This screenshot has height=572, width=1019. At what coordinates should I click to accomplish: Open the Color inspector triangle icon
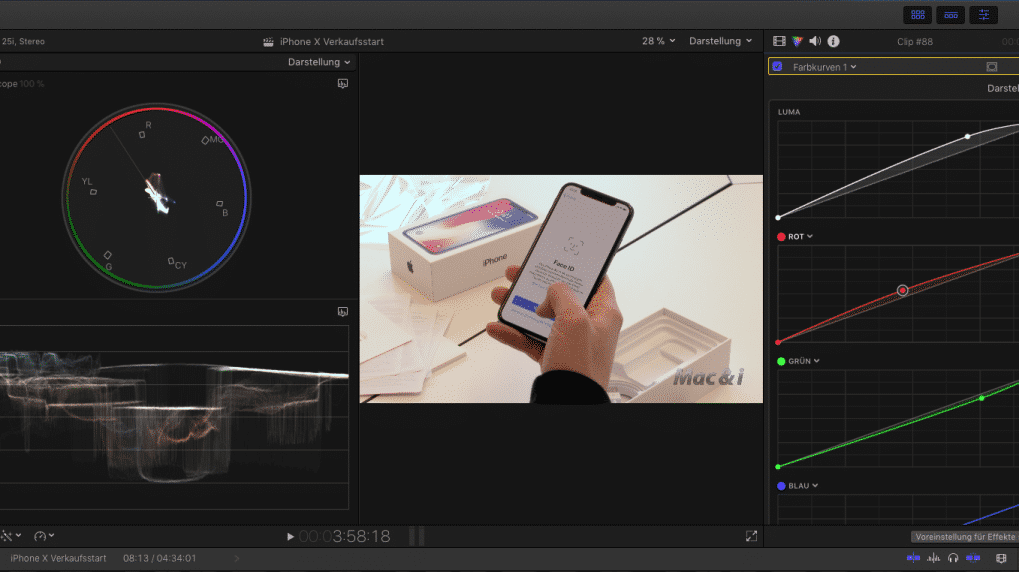tap(797, 41)
